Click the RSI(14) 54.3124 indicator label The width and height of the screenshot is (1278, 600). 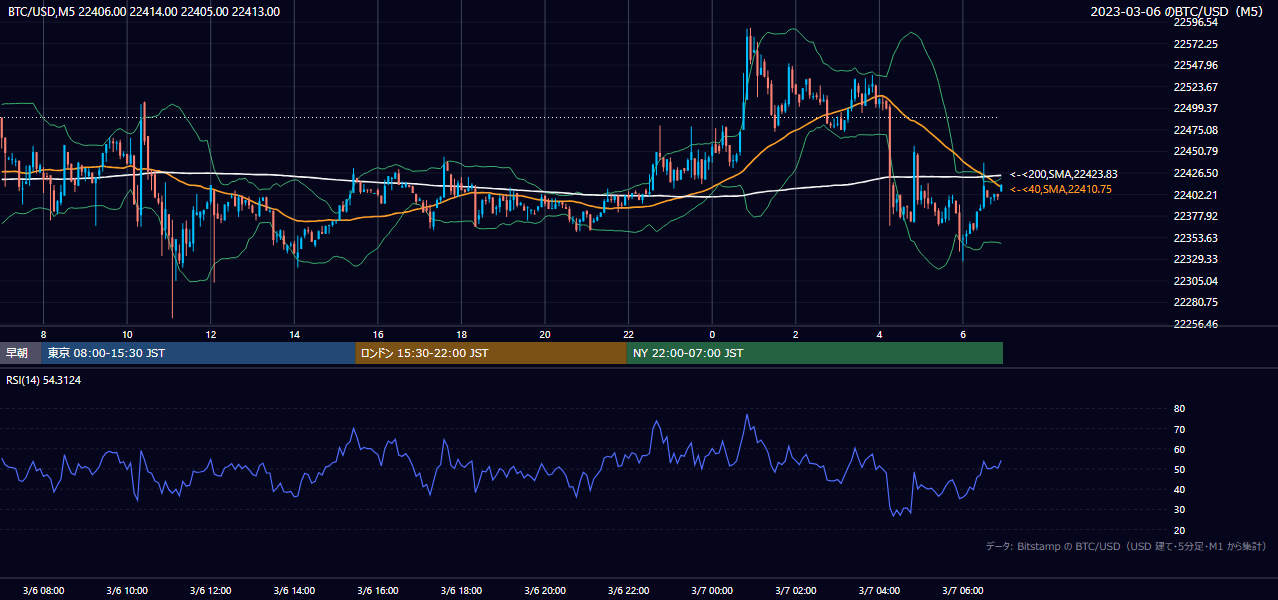[44, 380]
